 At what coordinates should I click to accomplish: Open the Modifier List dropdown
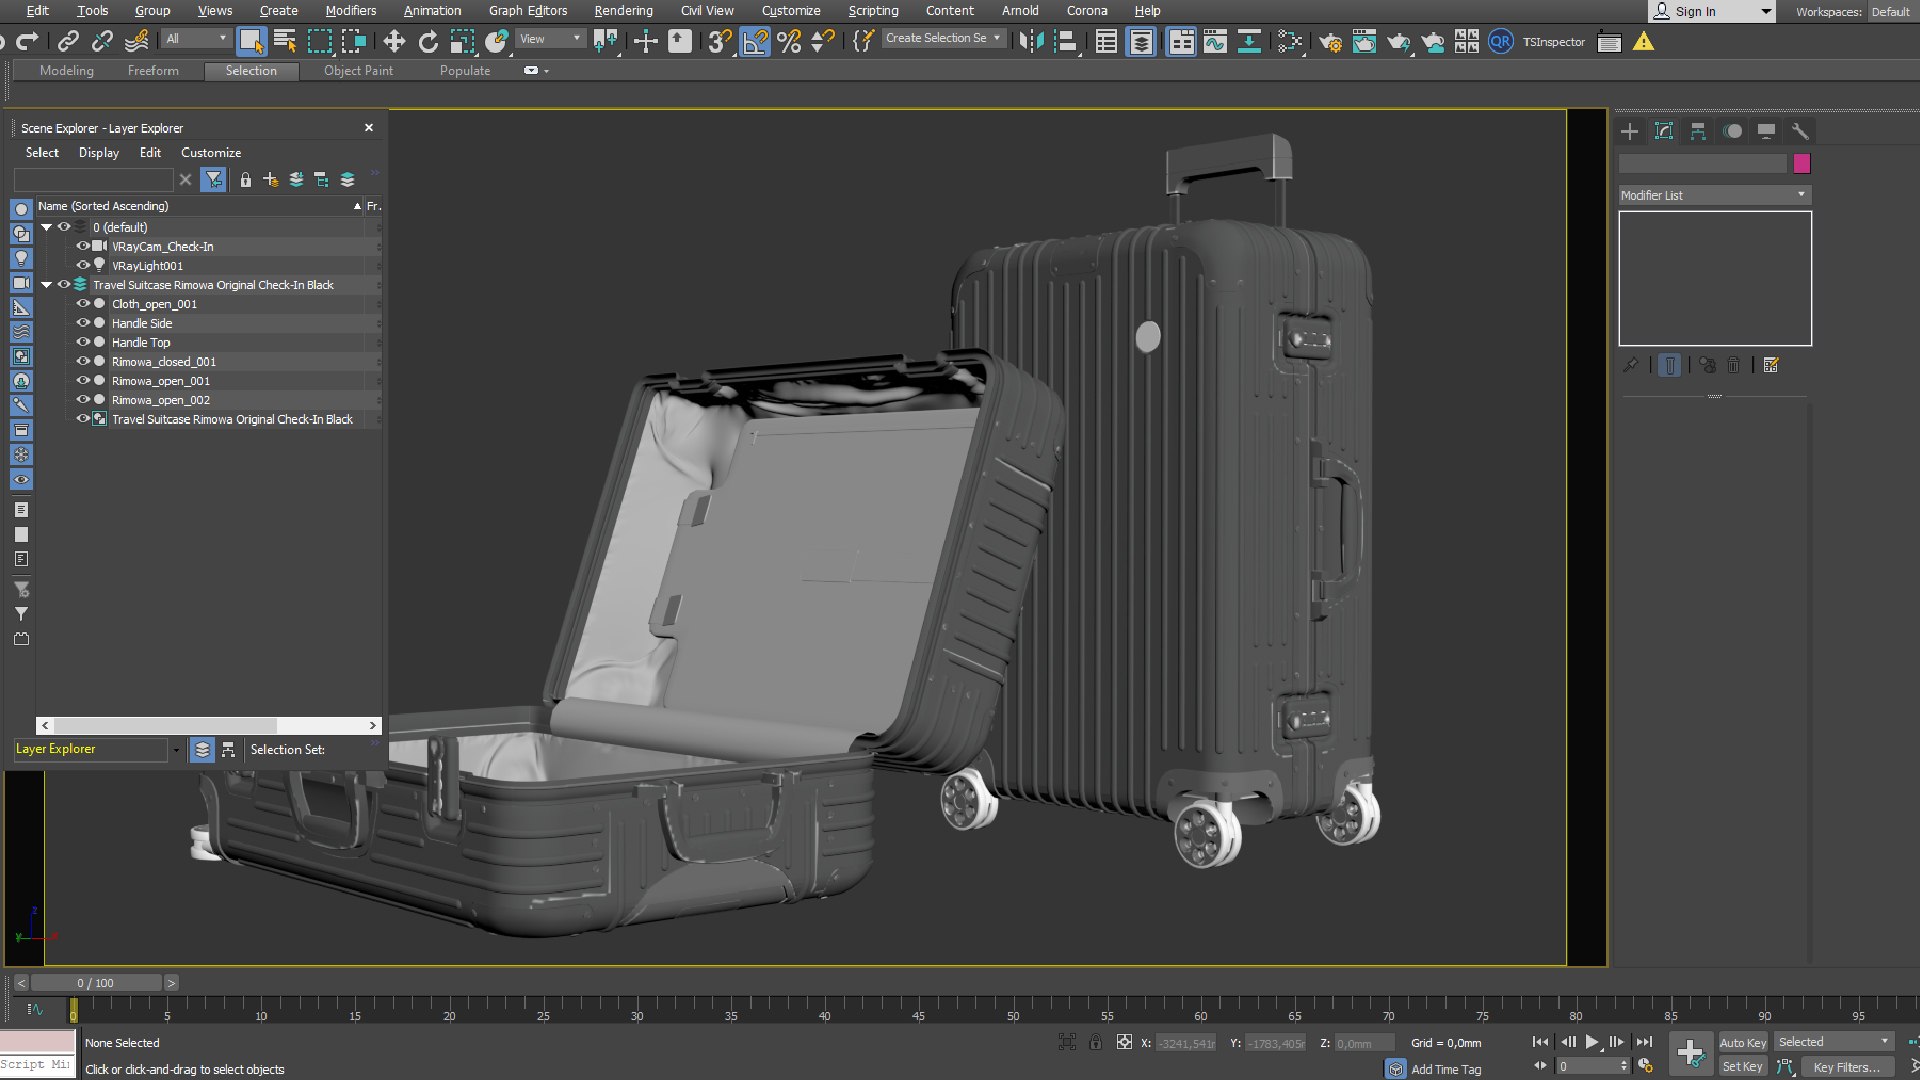coord(1715,195)
